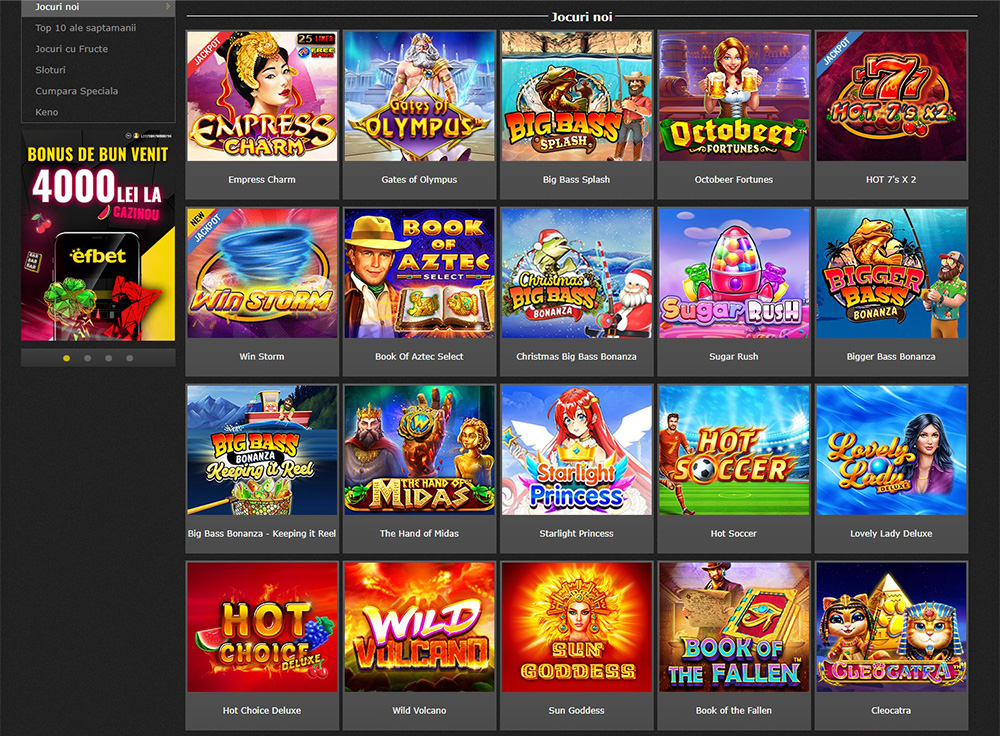Image resolution: width=1000 pixels, height=736 pixels.
Task: Select the Octobeer Fortunes game thumbnail
Action: click(734, 96)
